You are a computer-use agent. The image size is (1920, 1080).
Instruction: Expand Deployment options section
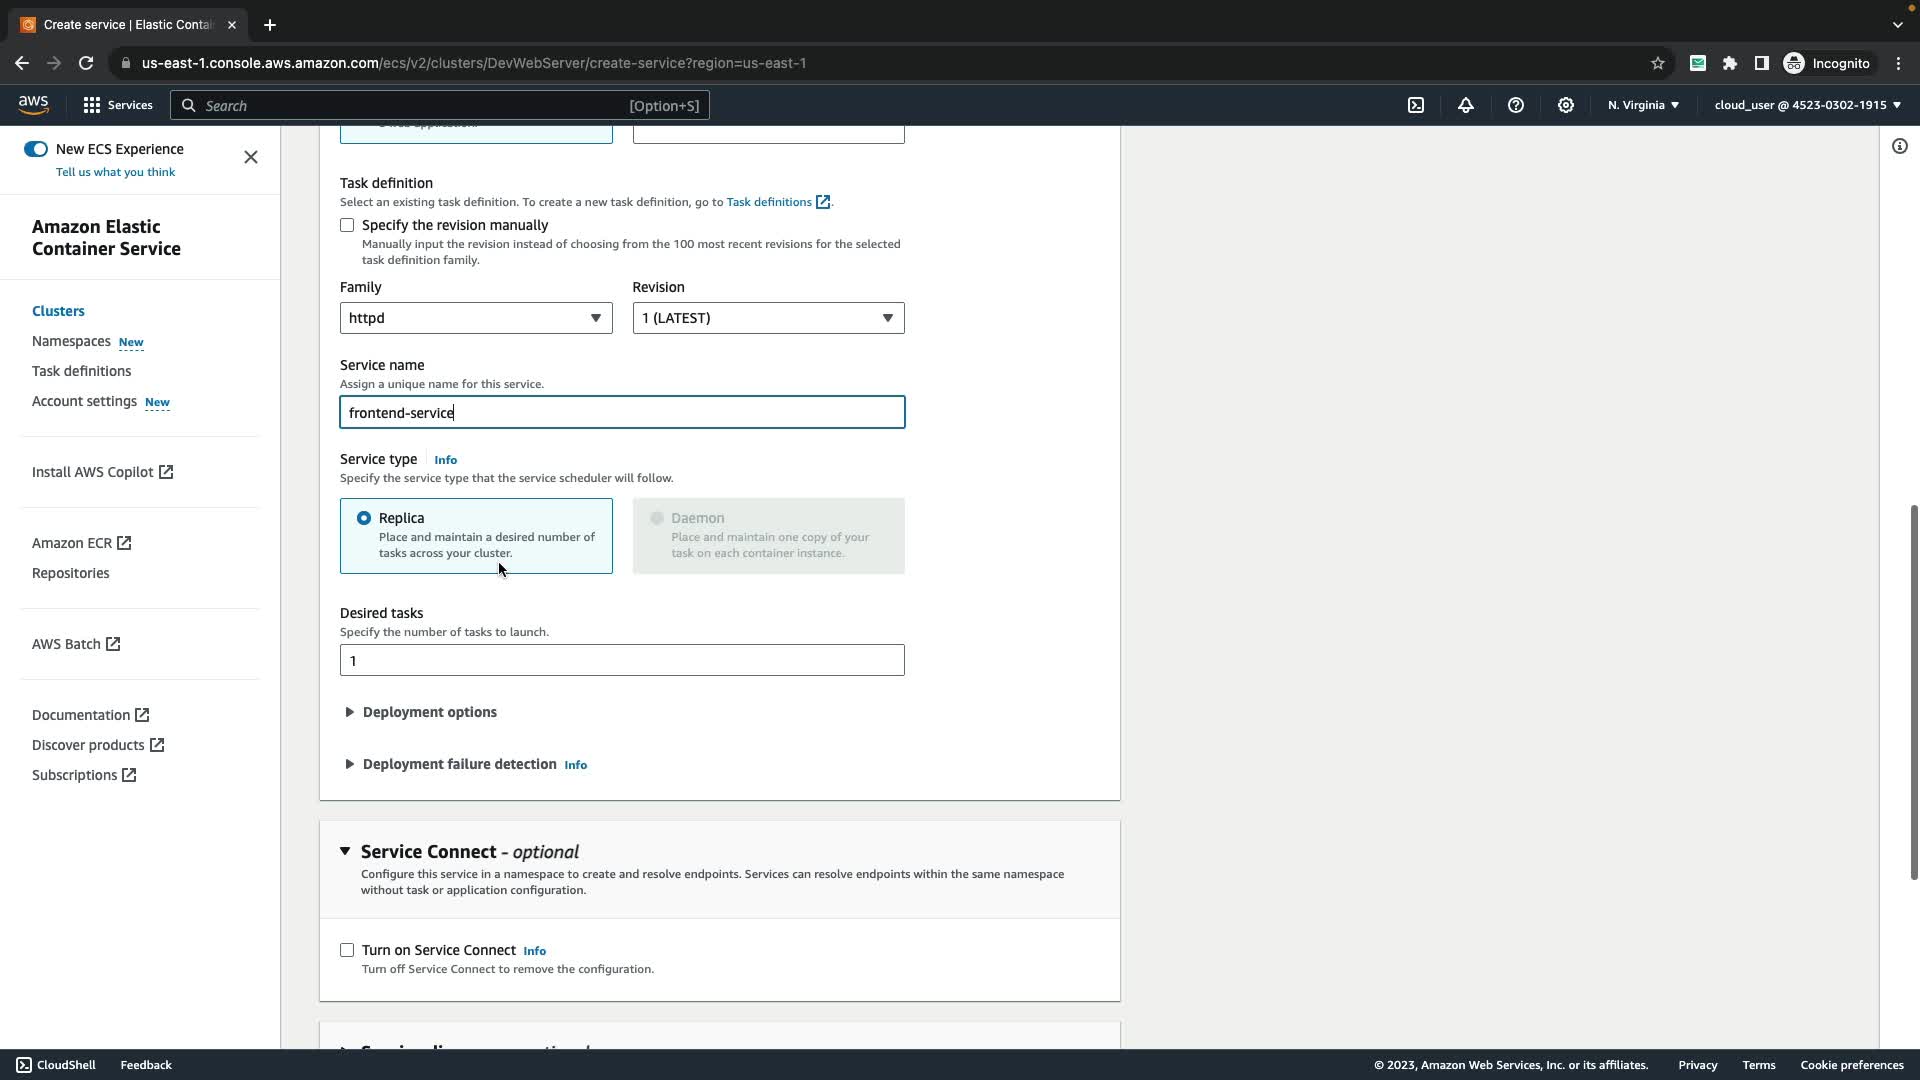pos(429,712)
